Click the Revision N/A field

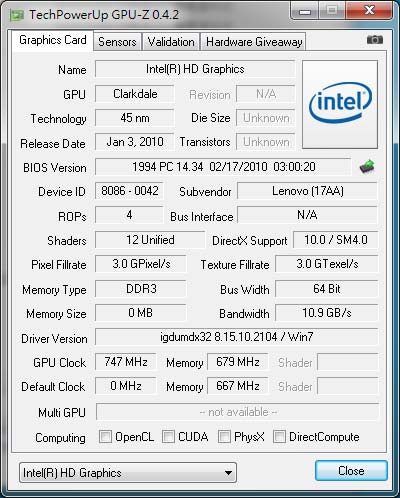tap(266, 94)
